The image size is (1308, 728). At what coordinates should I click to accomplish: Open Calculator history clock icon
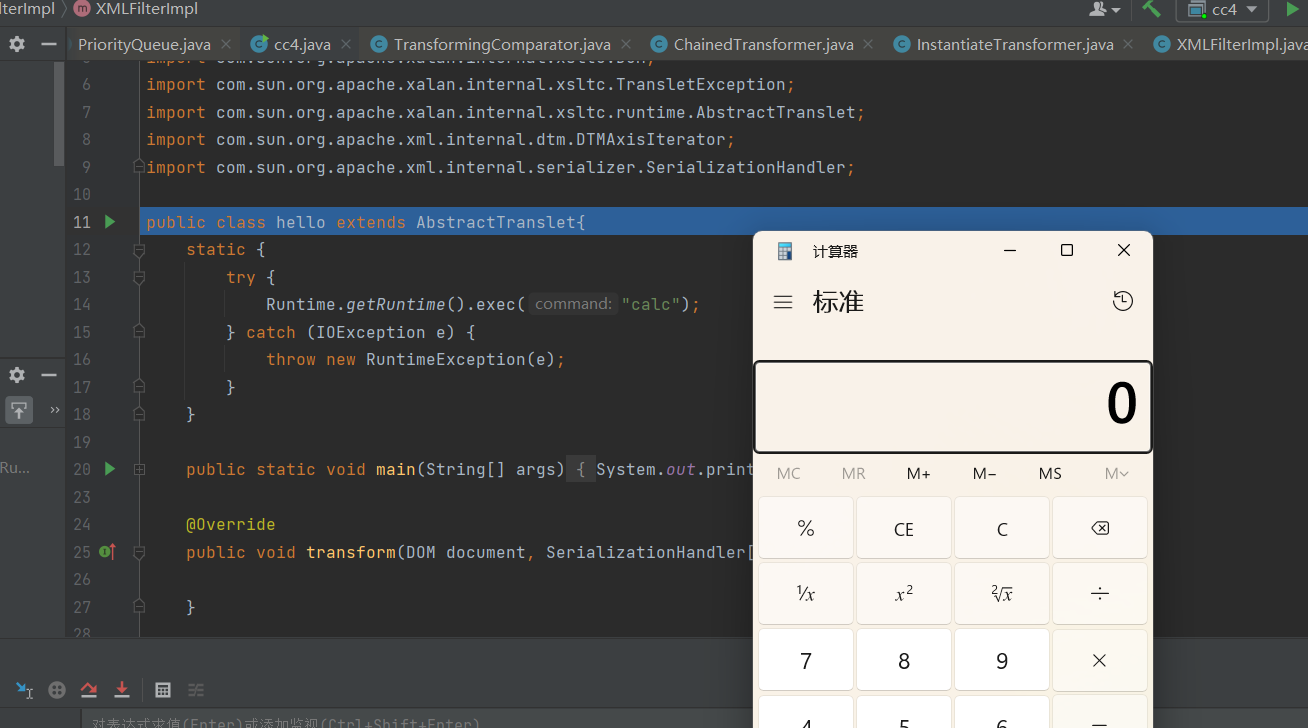(x=1122, y=301)
